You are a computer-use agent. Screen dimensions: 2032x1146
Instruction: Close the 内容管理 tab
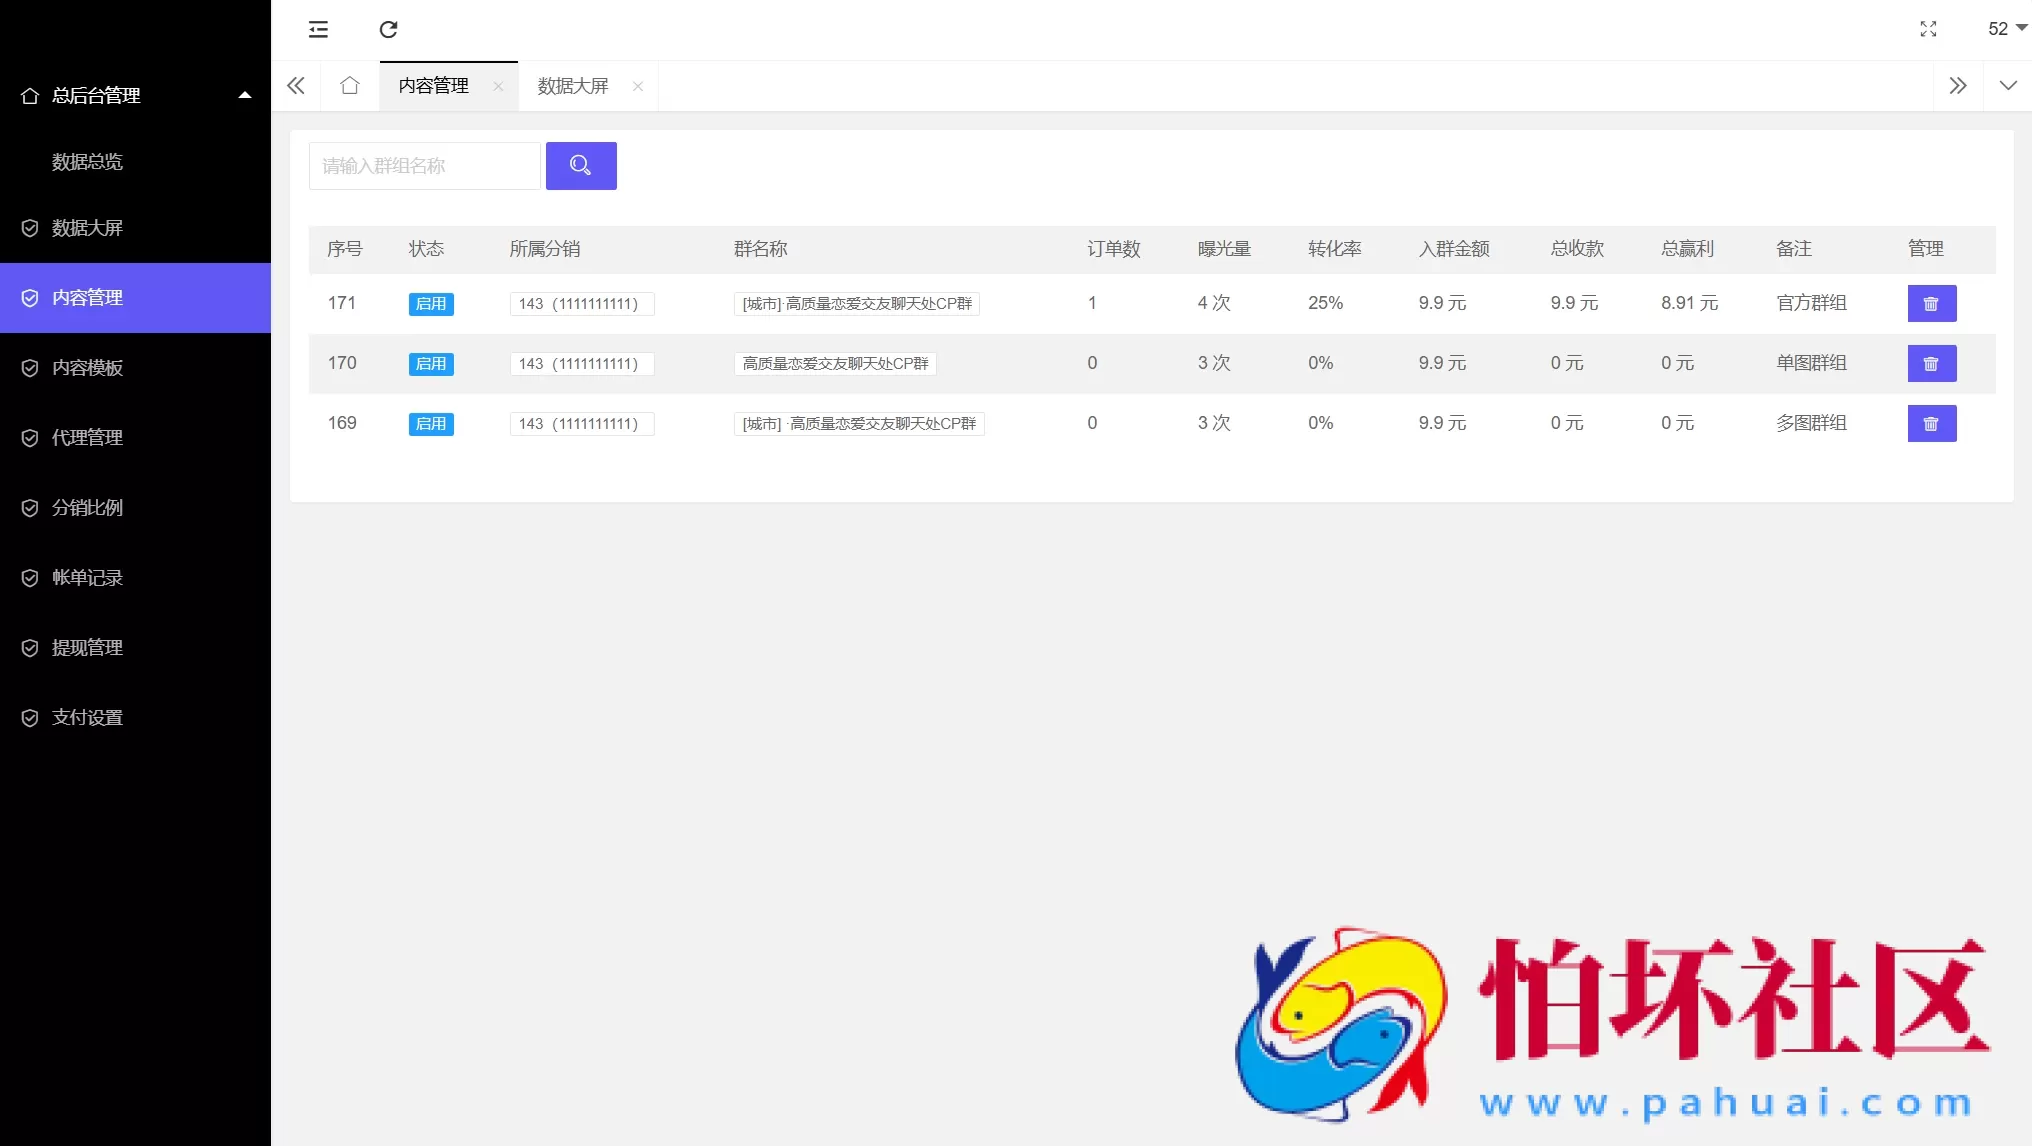(x=498, y=86)
